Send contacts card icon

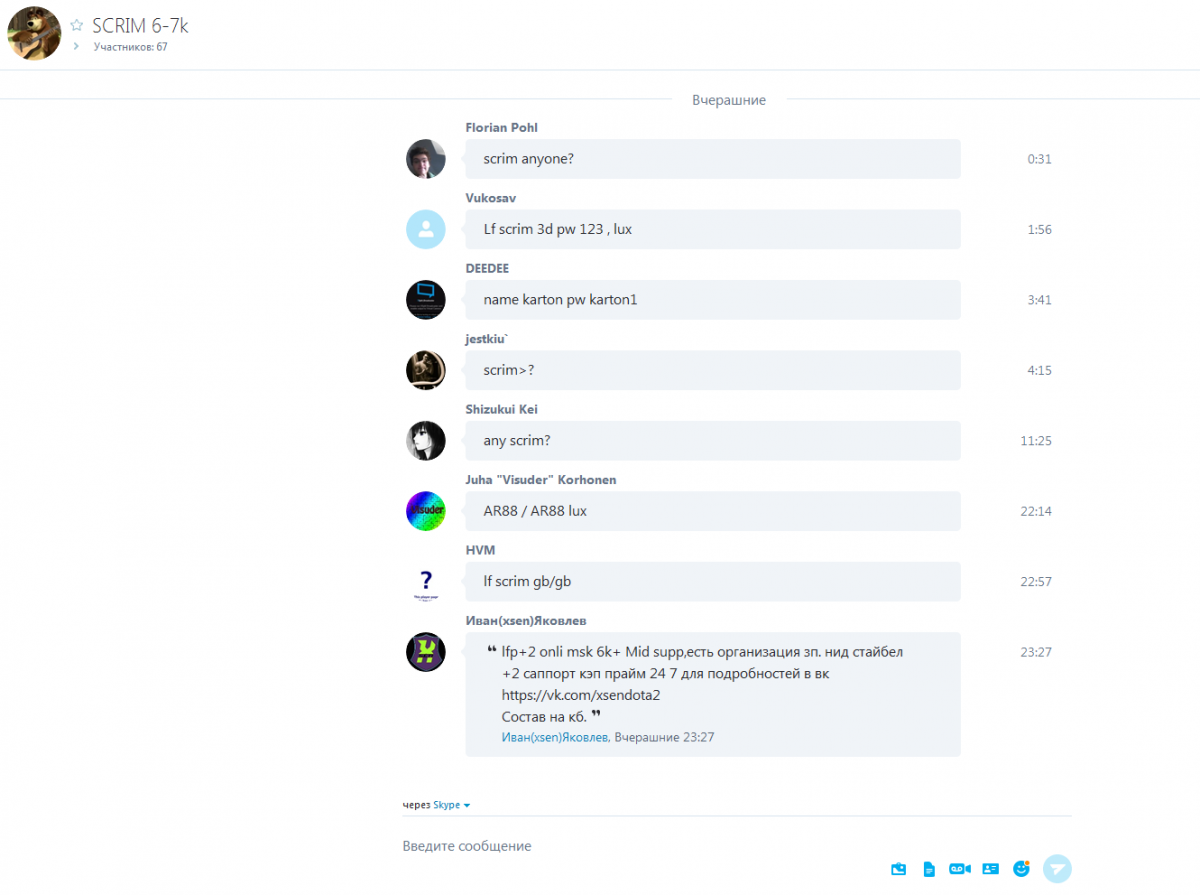pyautogui.click(x=990, y=869)
